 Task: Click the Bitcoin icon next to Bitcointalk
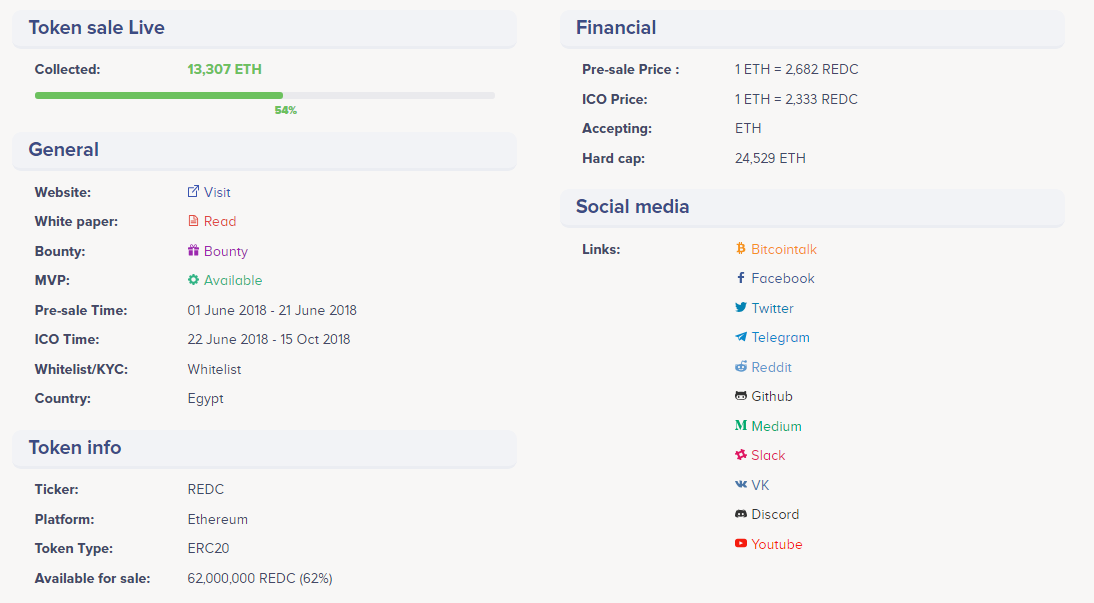pyautogui.click(x=741, y=248)
